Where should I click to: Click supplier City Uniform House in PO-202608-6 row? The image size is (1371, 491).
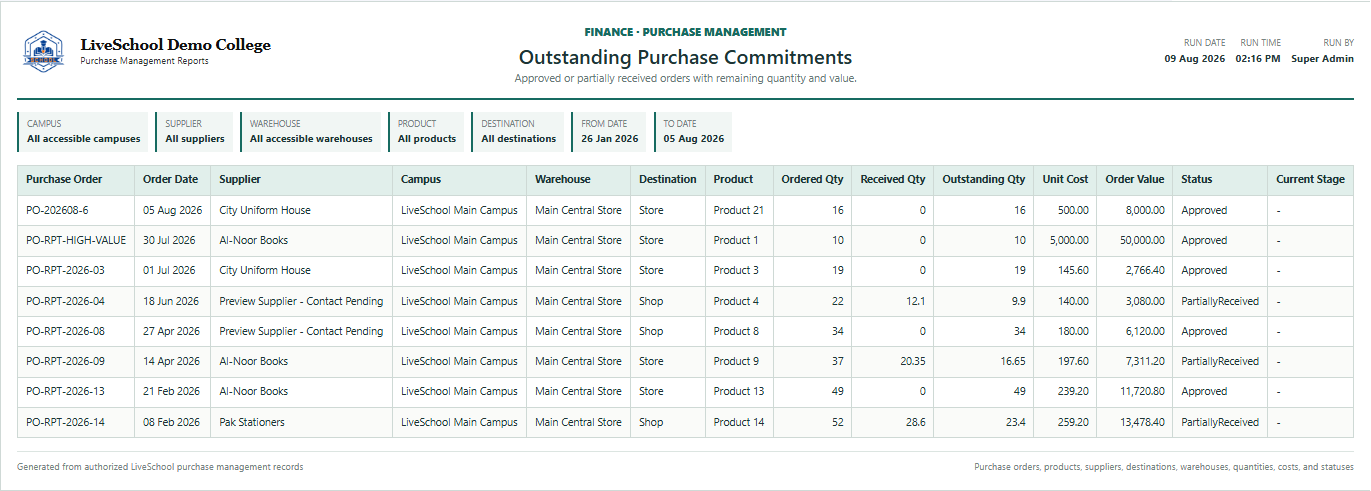265,211
